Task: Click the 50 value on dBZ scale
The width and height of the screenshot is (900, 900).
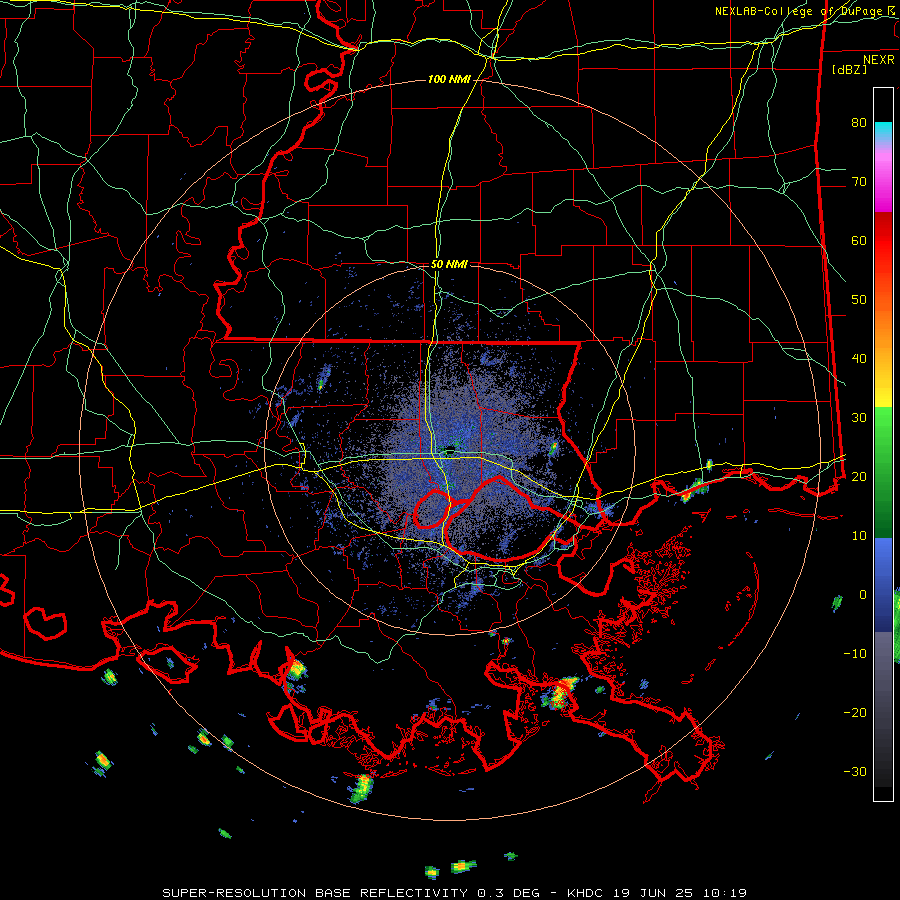Action: click(x=859, y=300)
